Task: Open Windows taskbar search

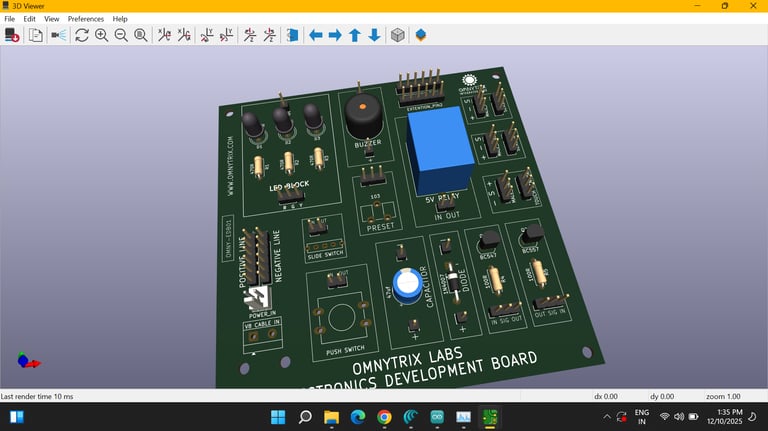Action: click(x=305, y=417)
